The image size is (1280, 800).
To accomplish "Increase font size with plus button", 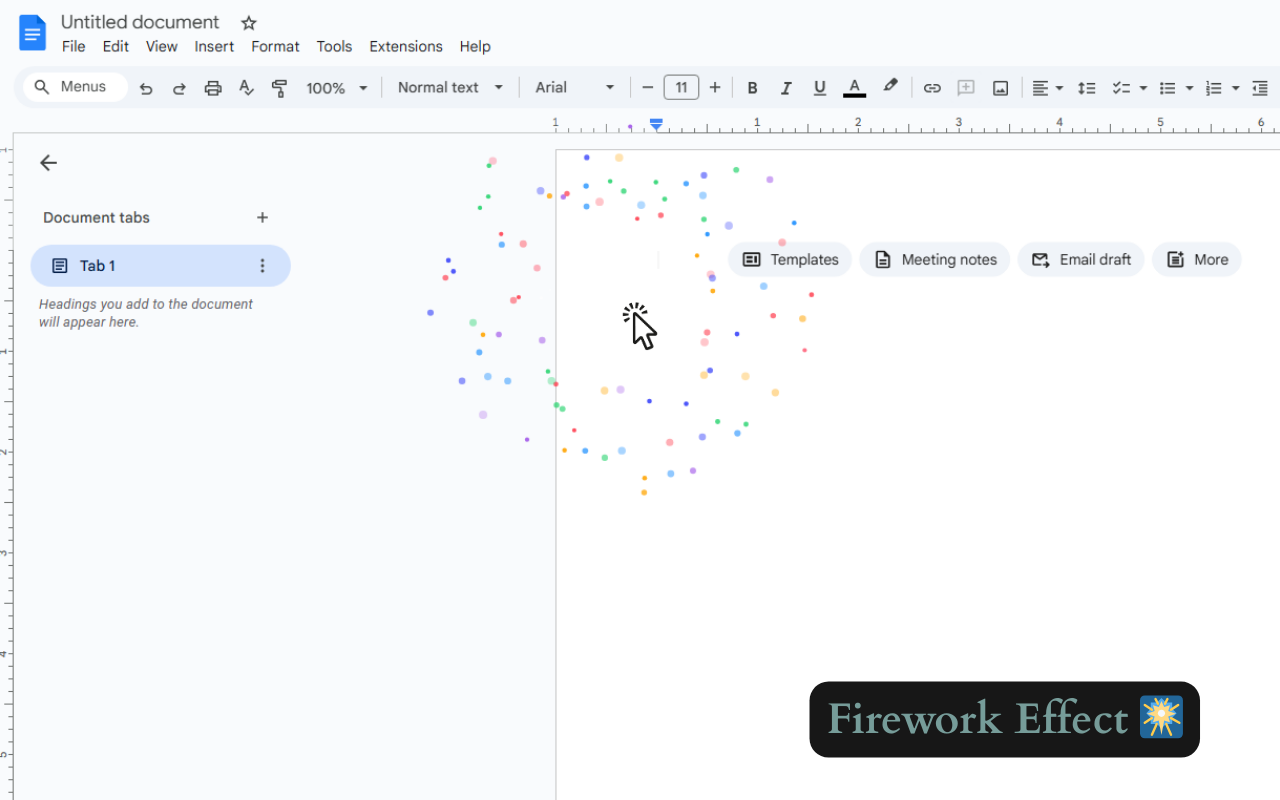I will [x=715, y=88].
